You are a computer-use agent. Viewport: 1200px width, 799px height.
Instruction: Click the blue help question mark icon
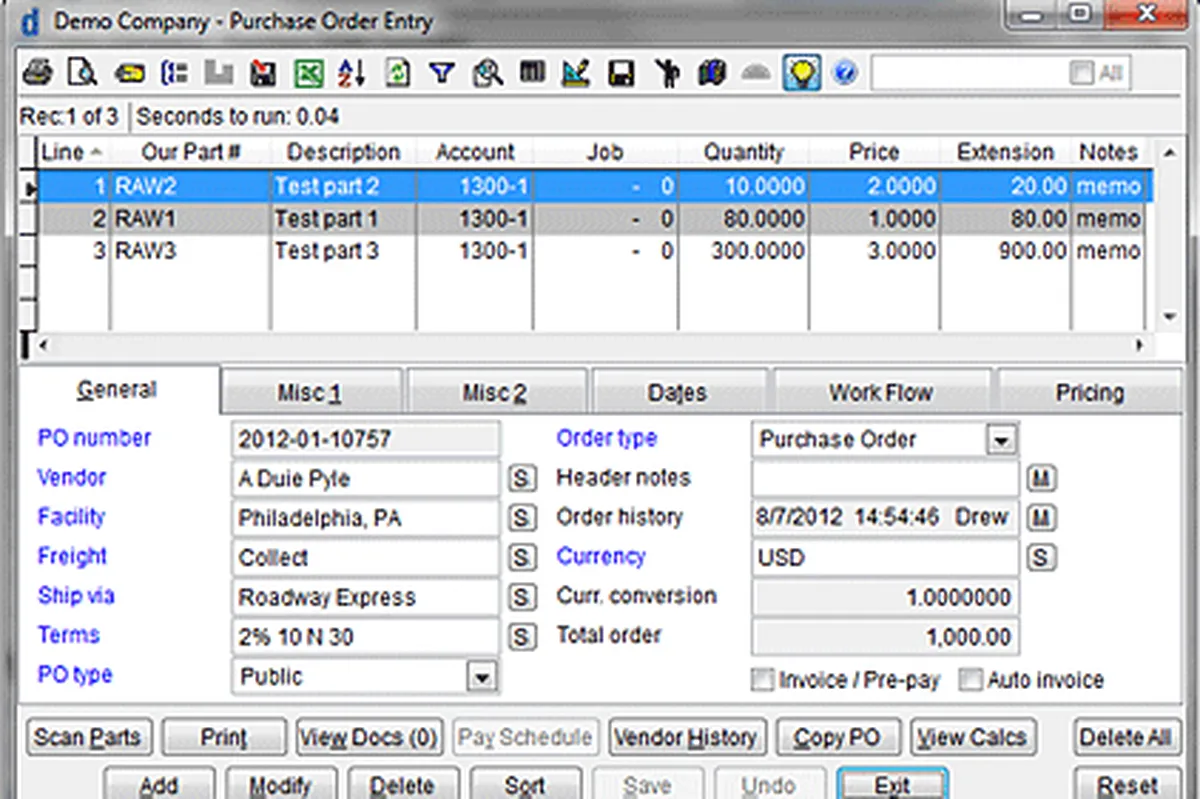tap(845, 73)
